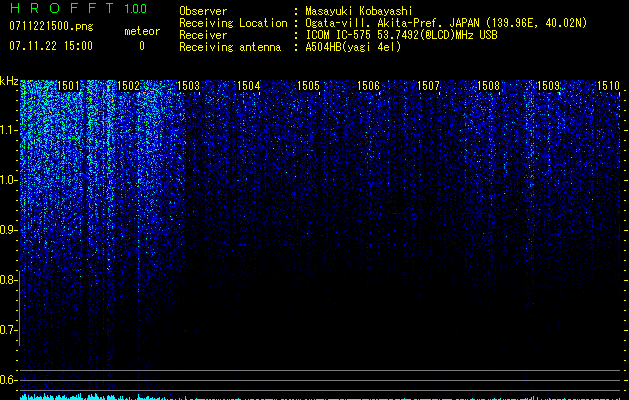Click the 1502 time marker
This screenshot has height=400, width=629.
(128, 85)
